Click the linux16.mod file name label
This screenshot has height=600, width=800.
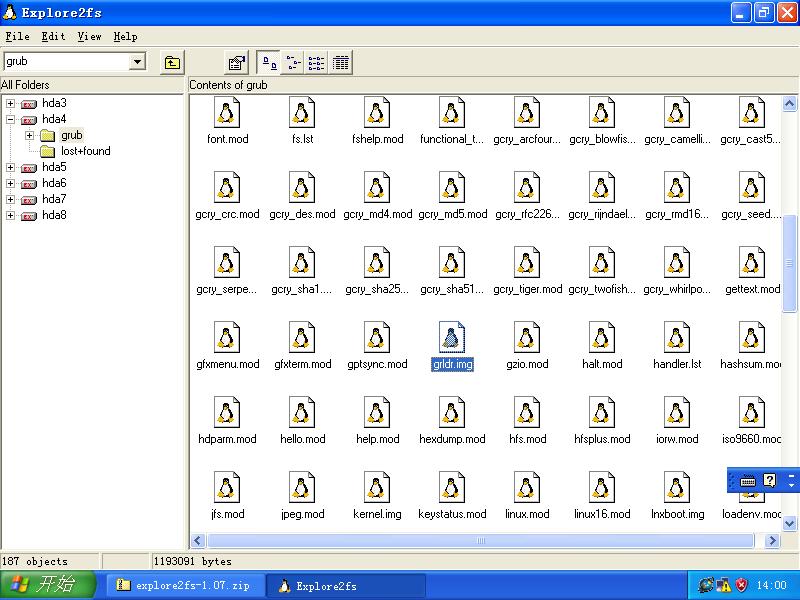point(602,514)
